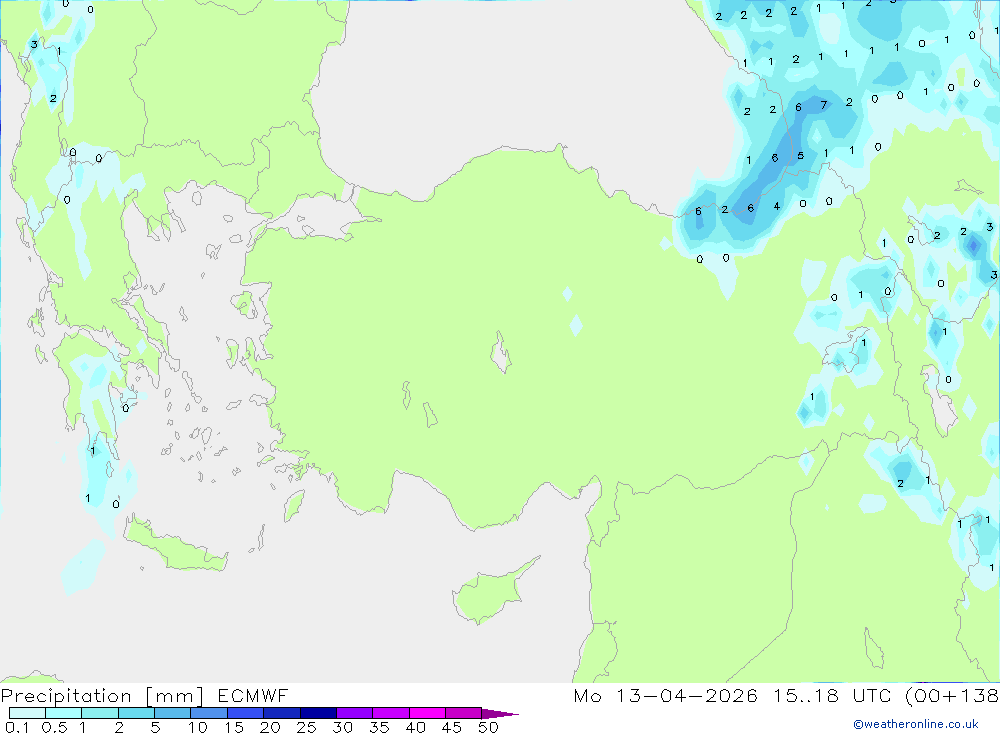Click the 30–35 mm violet legend swatch
The image size is (1000, 733).
pyautogui.click(x=354, y=713)
